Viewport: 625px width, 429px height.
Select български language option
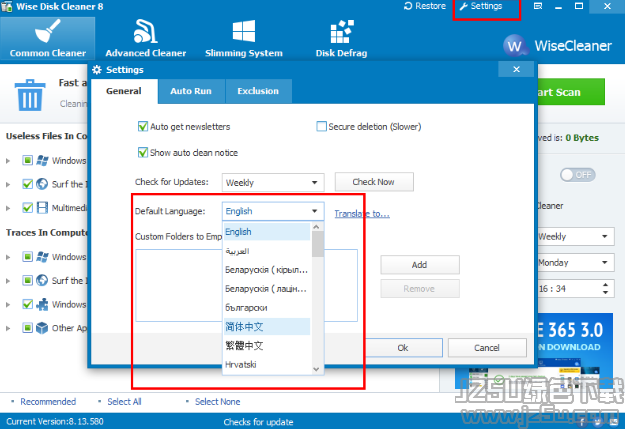click(267, 308)
